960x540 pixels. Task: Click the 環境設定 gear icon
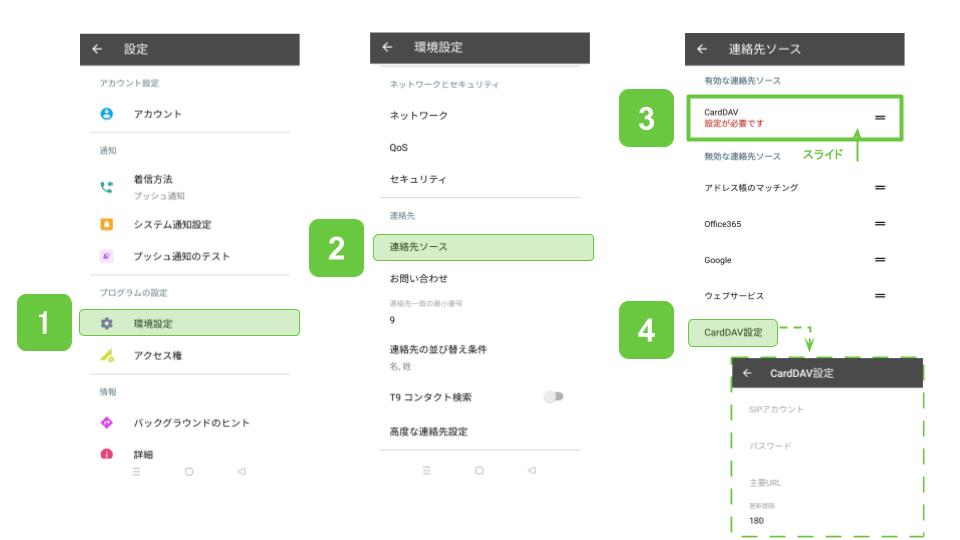coord(106,324)
